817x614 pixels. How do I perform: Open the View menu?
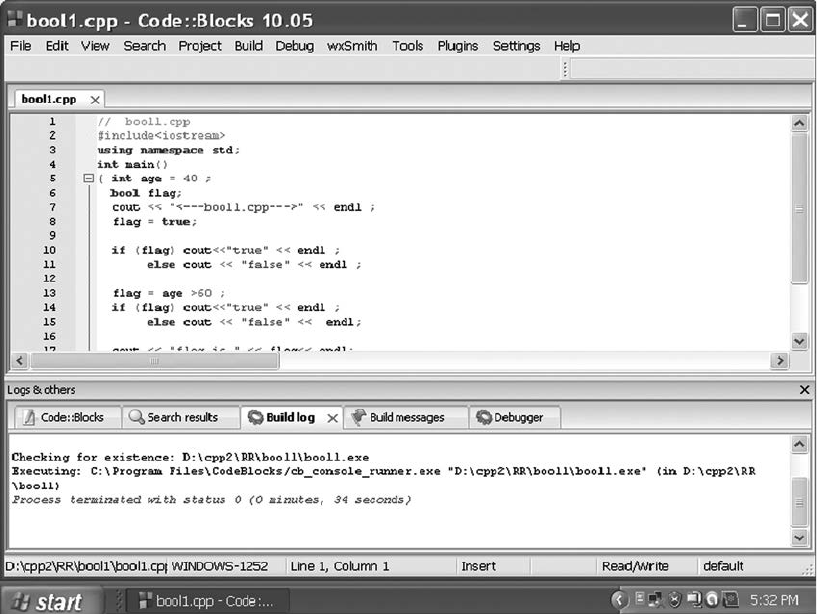point(95,46)
